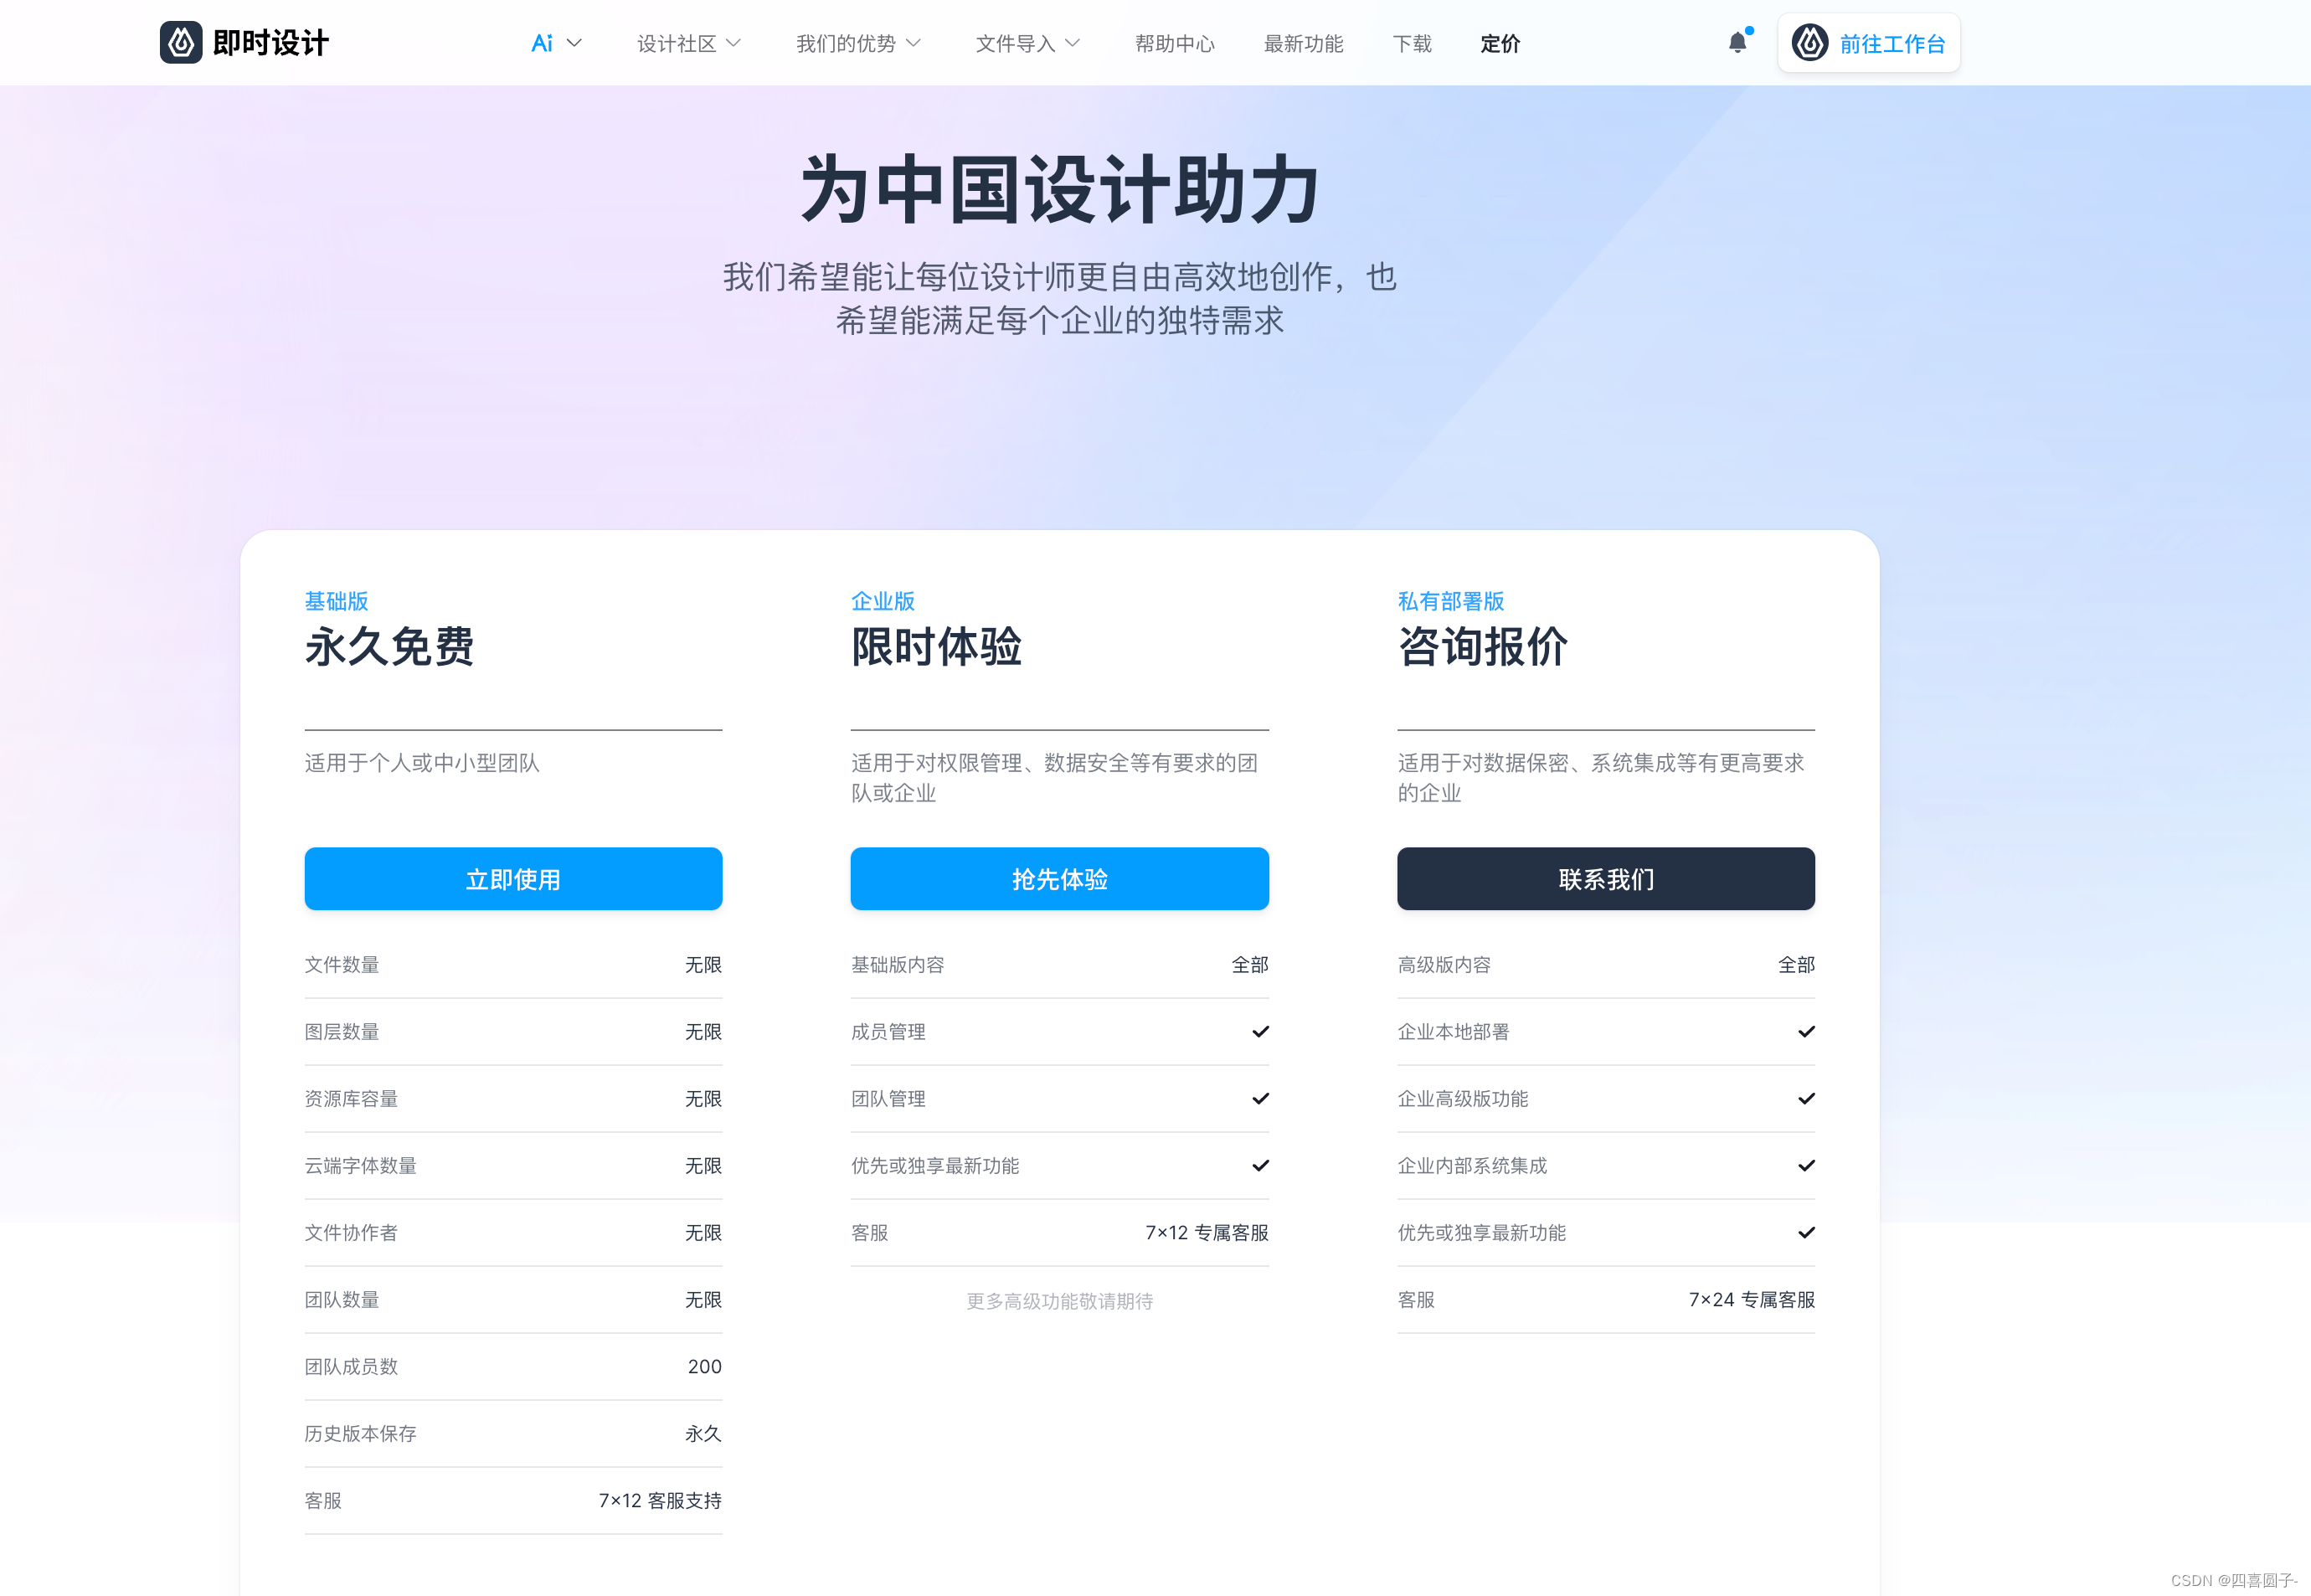Click the 企业本地部署 checkmark icon
The height and width of the screenshot is (1596, 2311).
(x=1806, y=1031)
